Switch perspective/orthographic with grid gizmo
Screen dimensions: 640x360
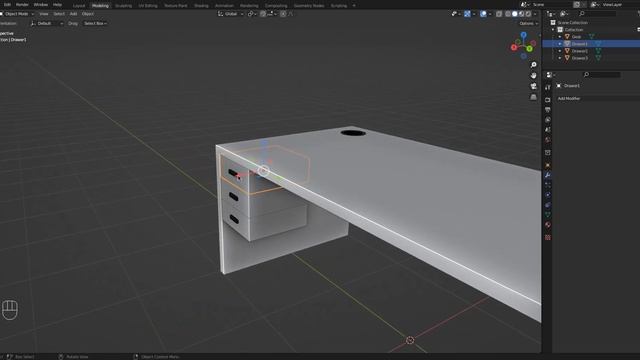533,97
